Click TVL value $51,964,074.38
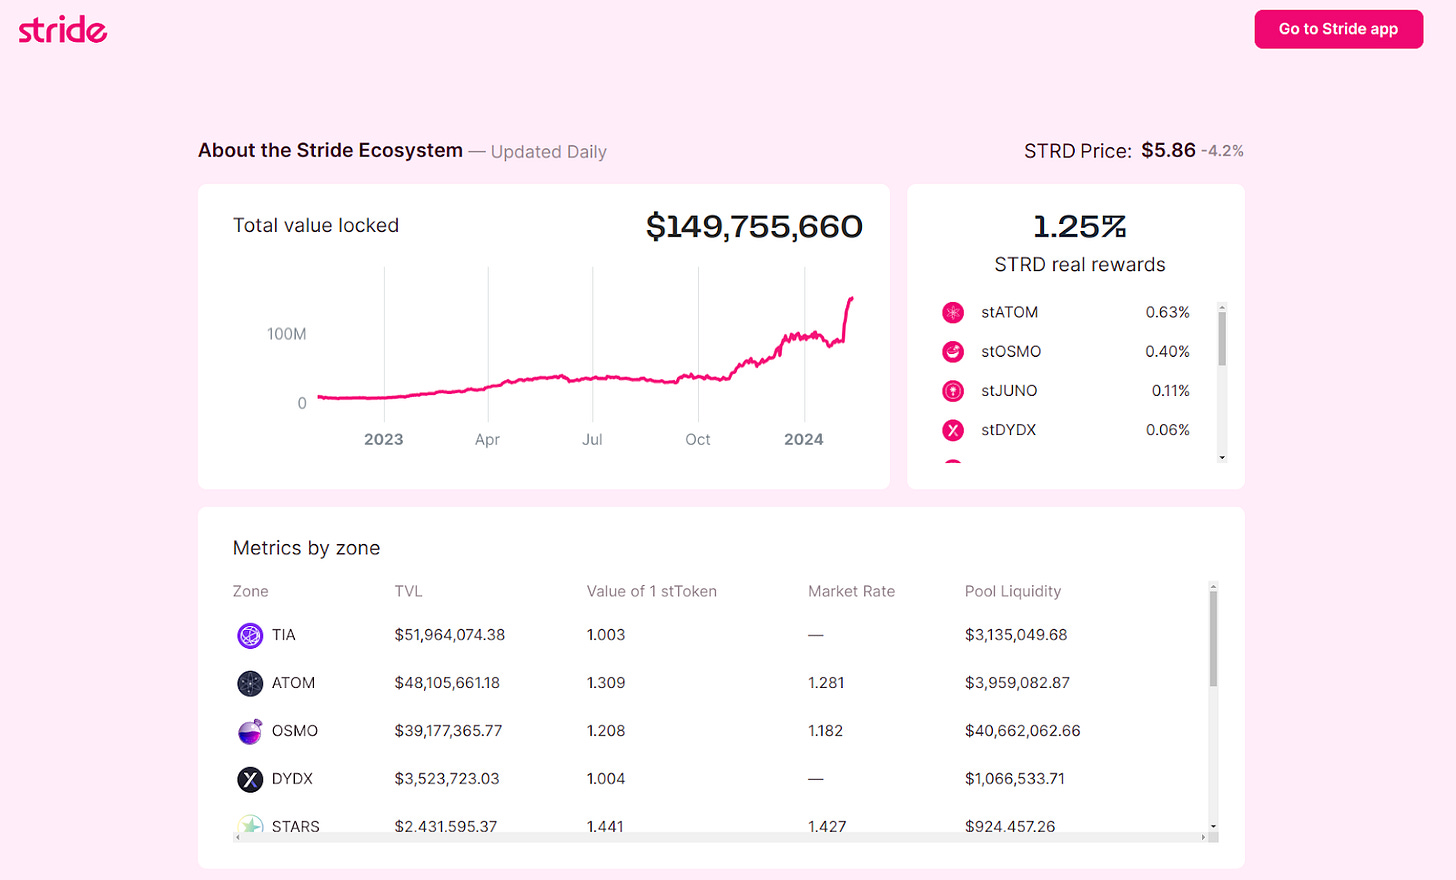 click(450, 635)
